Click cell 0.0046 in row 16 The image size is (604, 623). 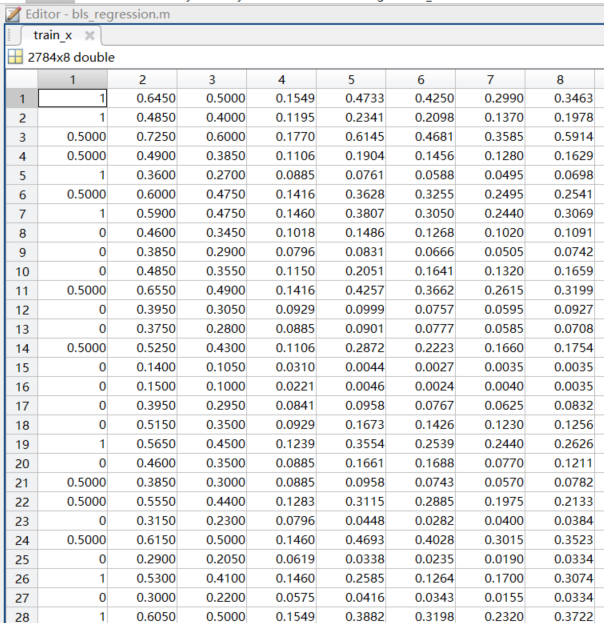[351, 387]
